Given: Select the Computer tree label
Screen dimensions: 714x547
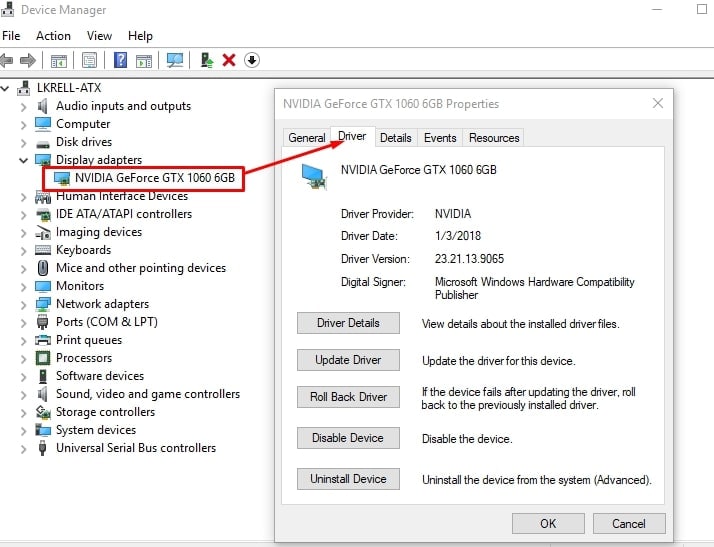Looking at the screenshot, I should point(83,124).
